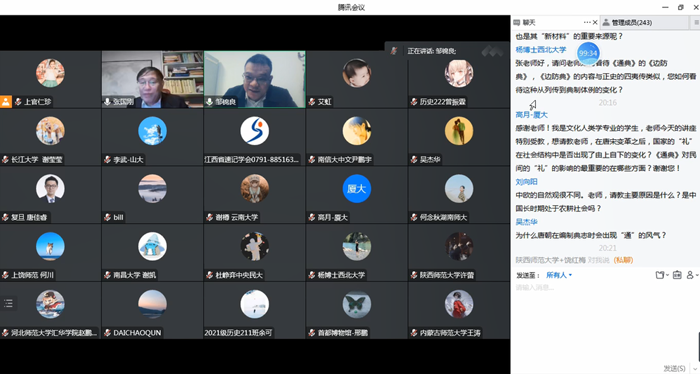Screen dimensions: 700x374
Task: Select 邹晓良's active speaker video
Action: click(x=254, y=79)
